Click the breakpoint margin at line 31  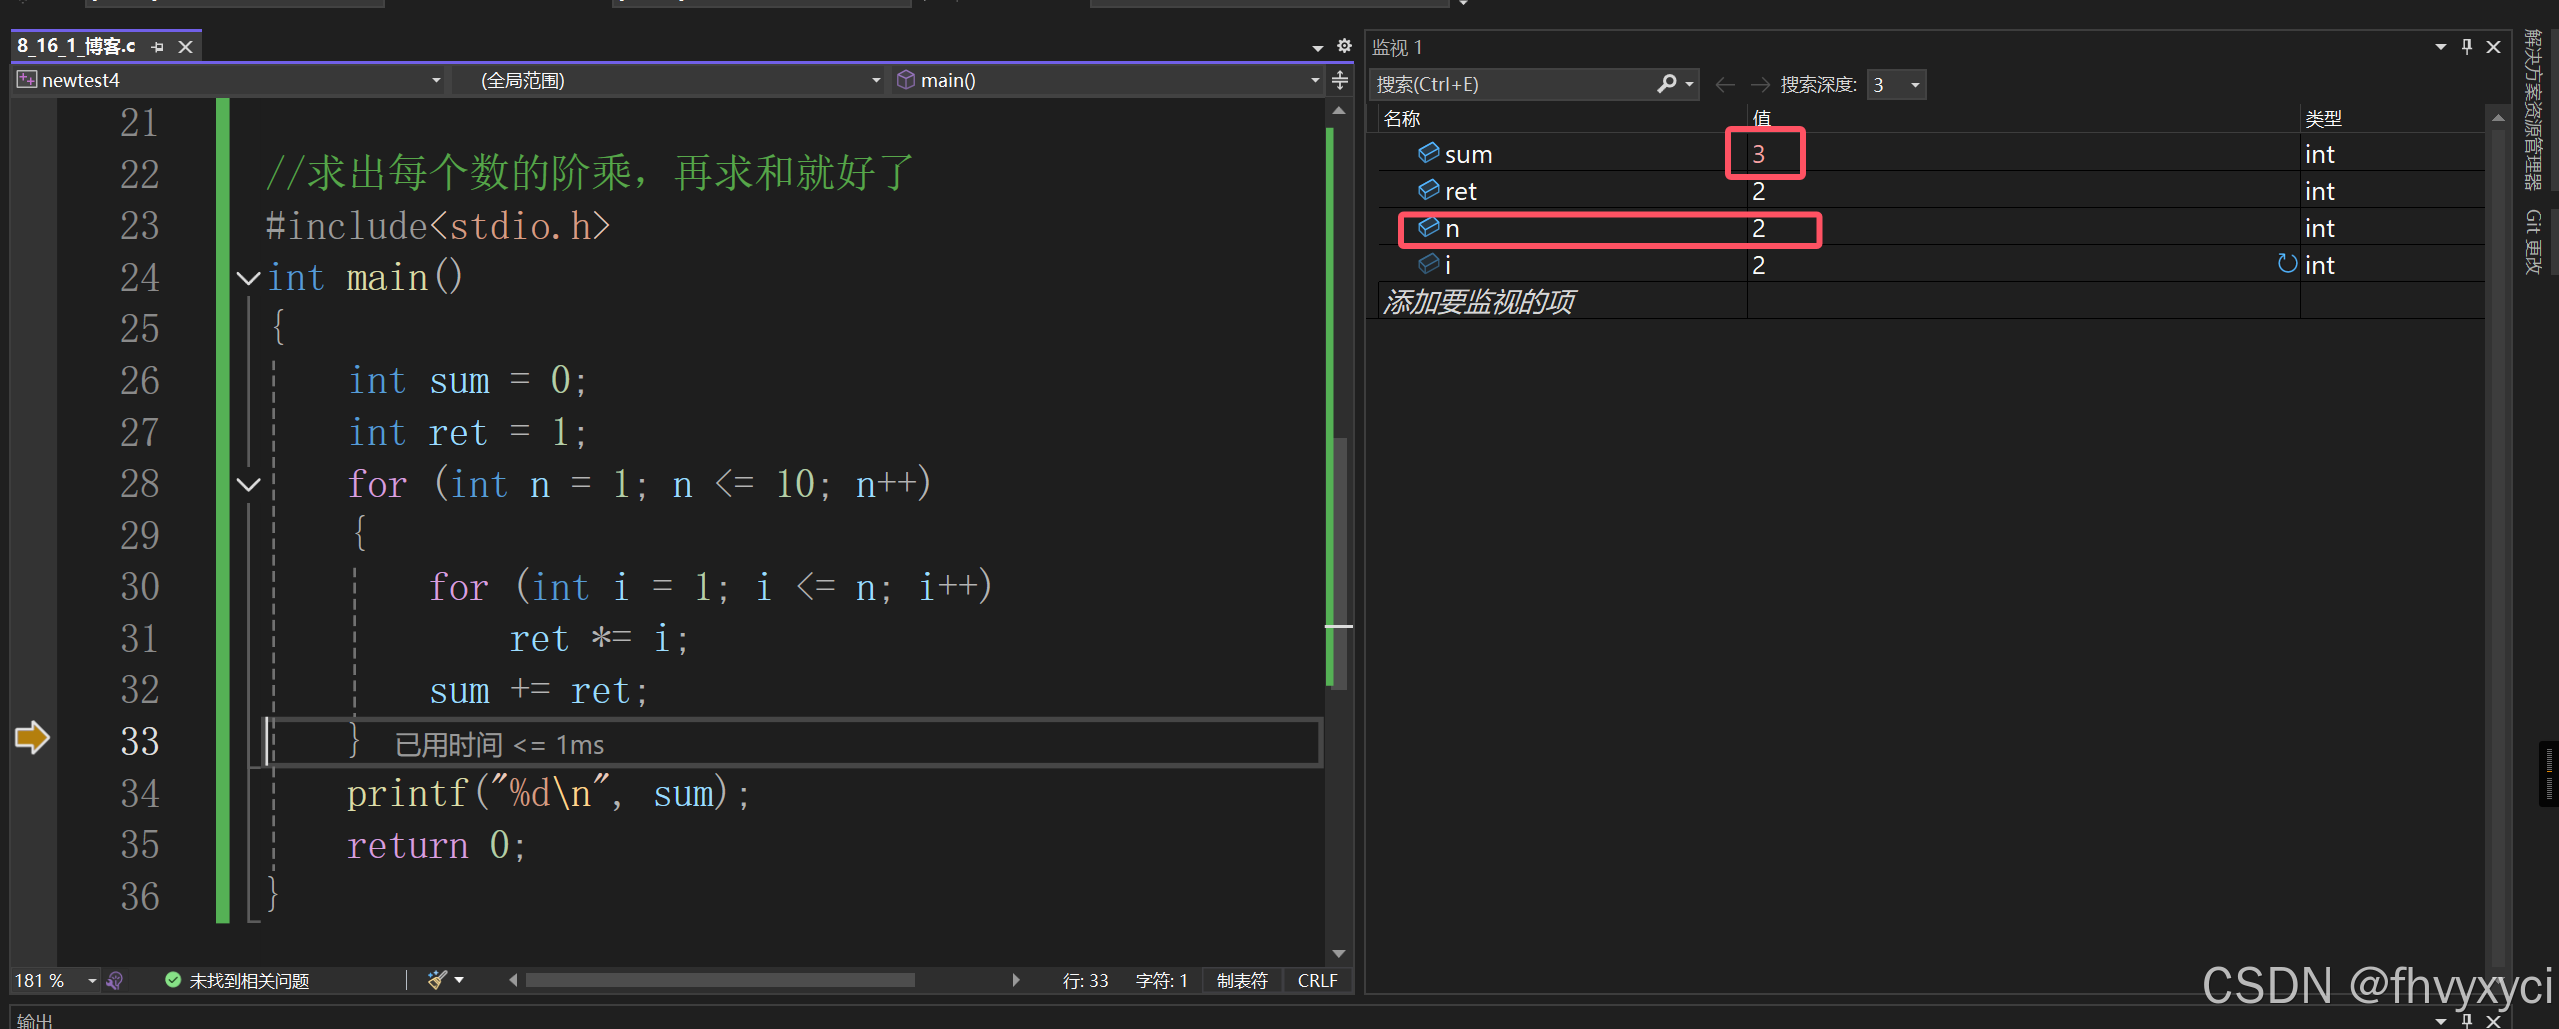[x=32, y=639]
